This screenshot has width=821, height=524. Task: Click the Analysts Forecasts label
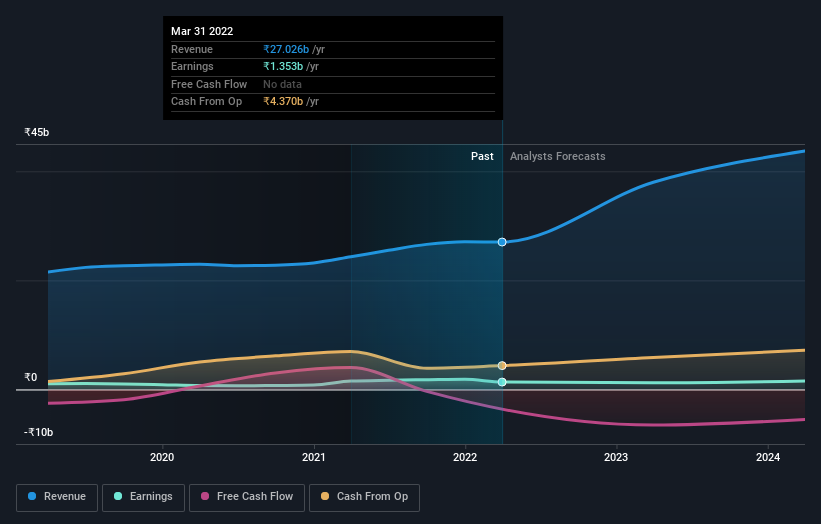tap(558, 157)
